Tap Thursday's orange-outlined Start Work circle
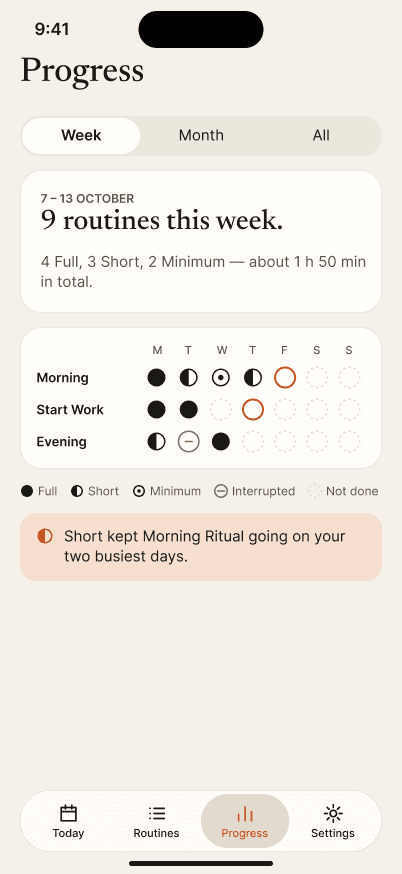 (253, 410)
